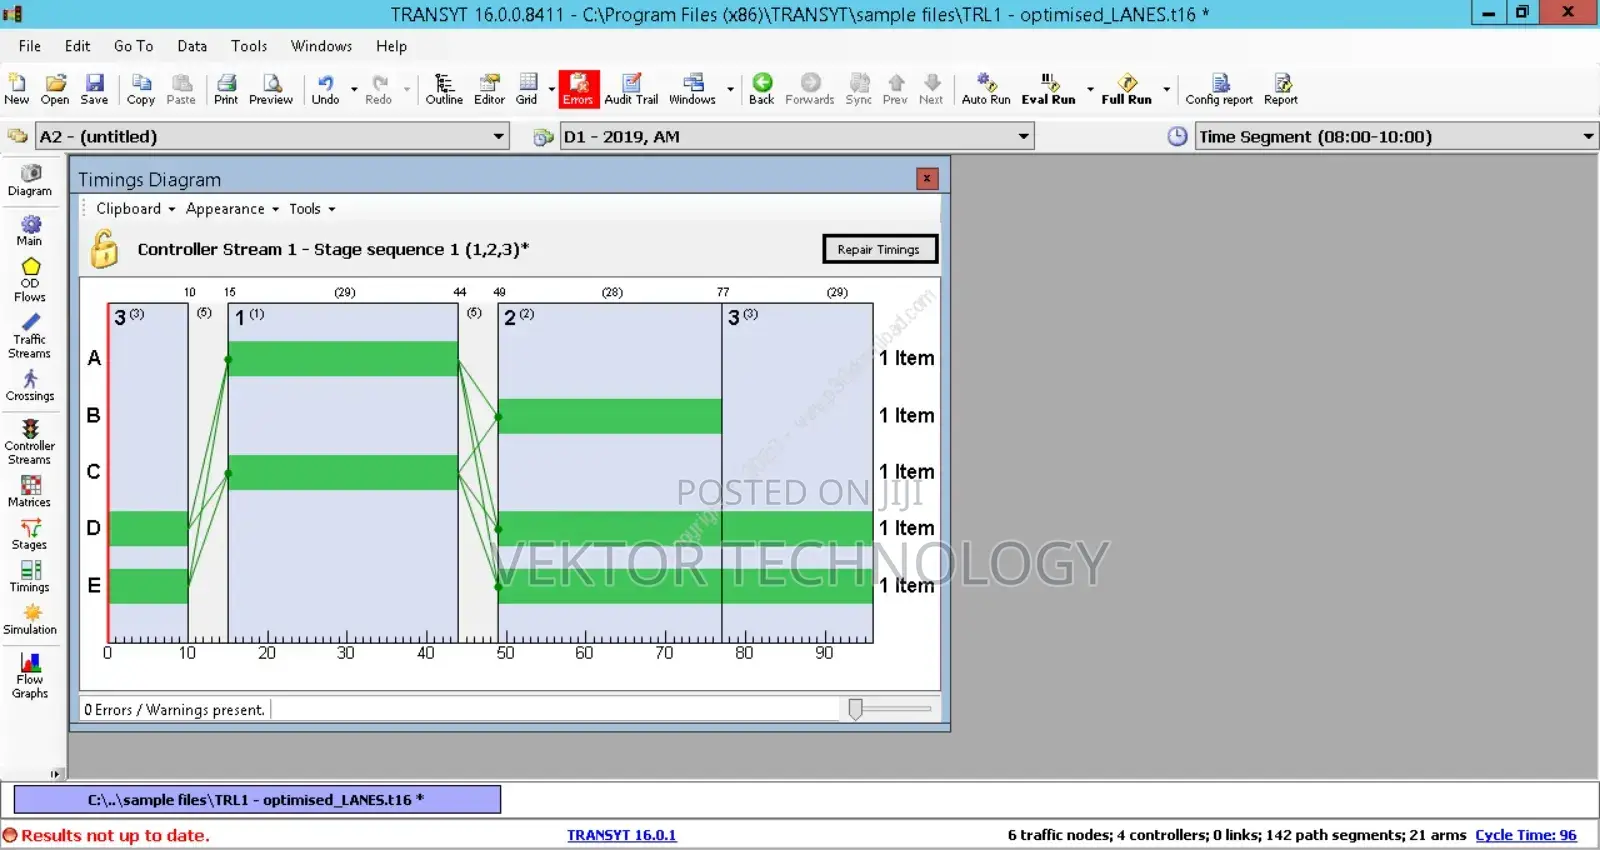The height and width of the screenshot is (850, 1600).
Task: Open the Windows toolbar button
Action: 692,88
